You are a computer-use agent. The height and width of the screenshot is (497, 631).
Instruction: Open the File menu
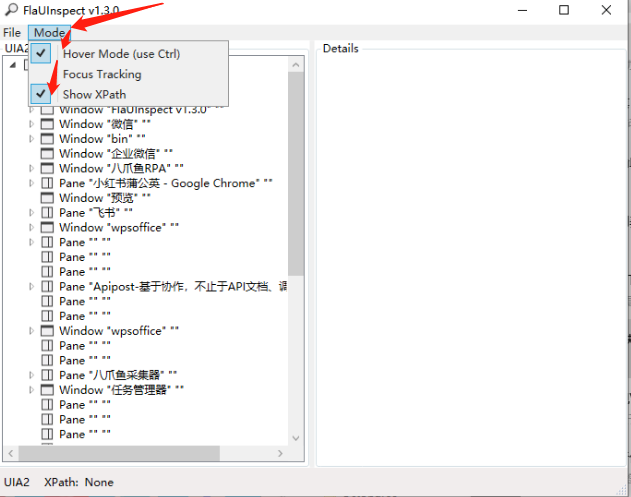[12, 33]
